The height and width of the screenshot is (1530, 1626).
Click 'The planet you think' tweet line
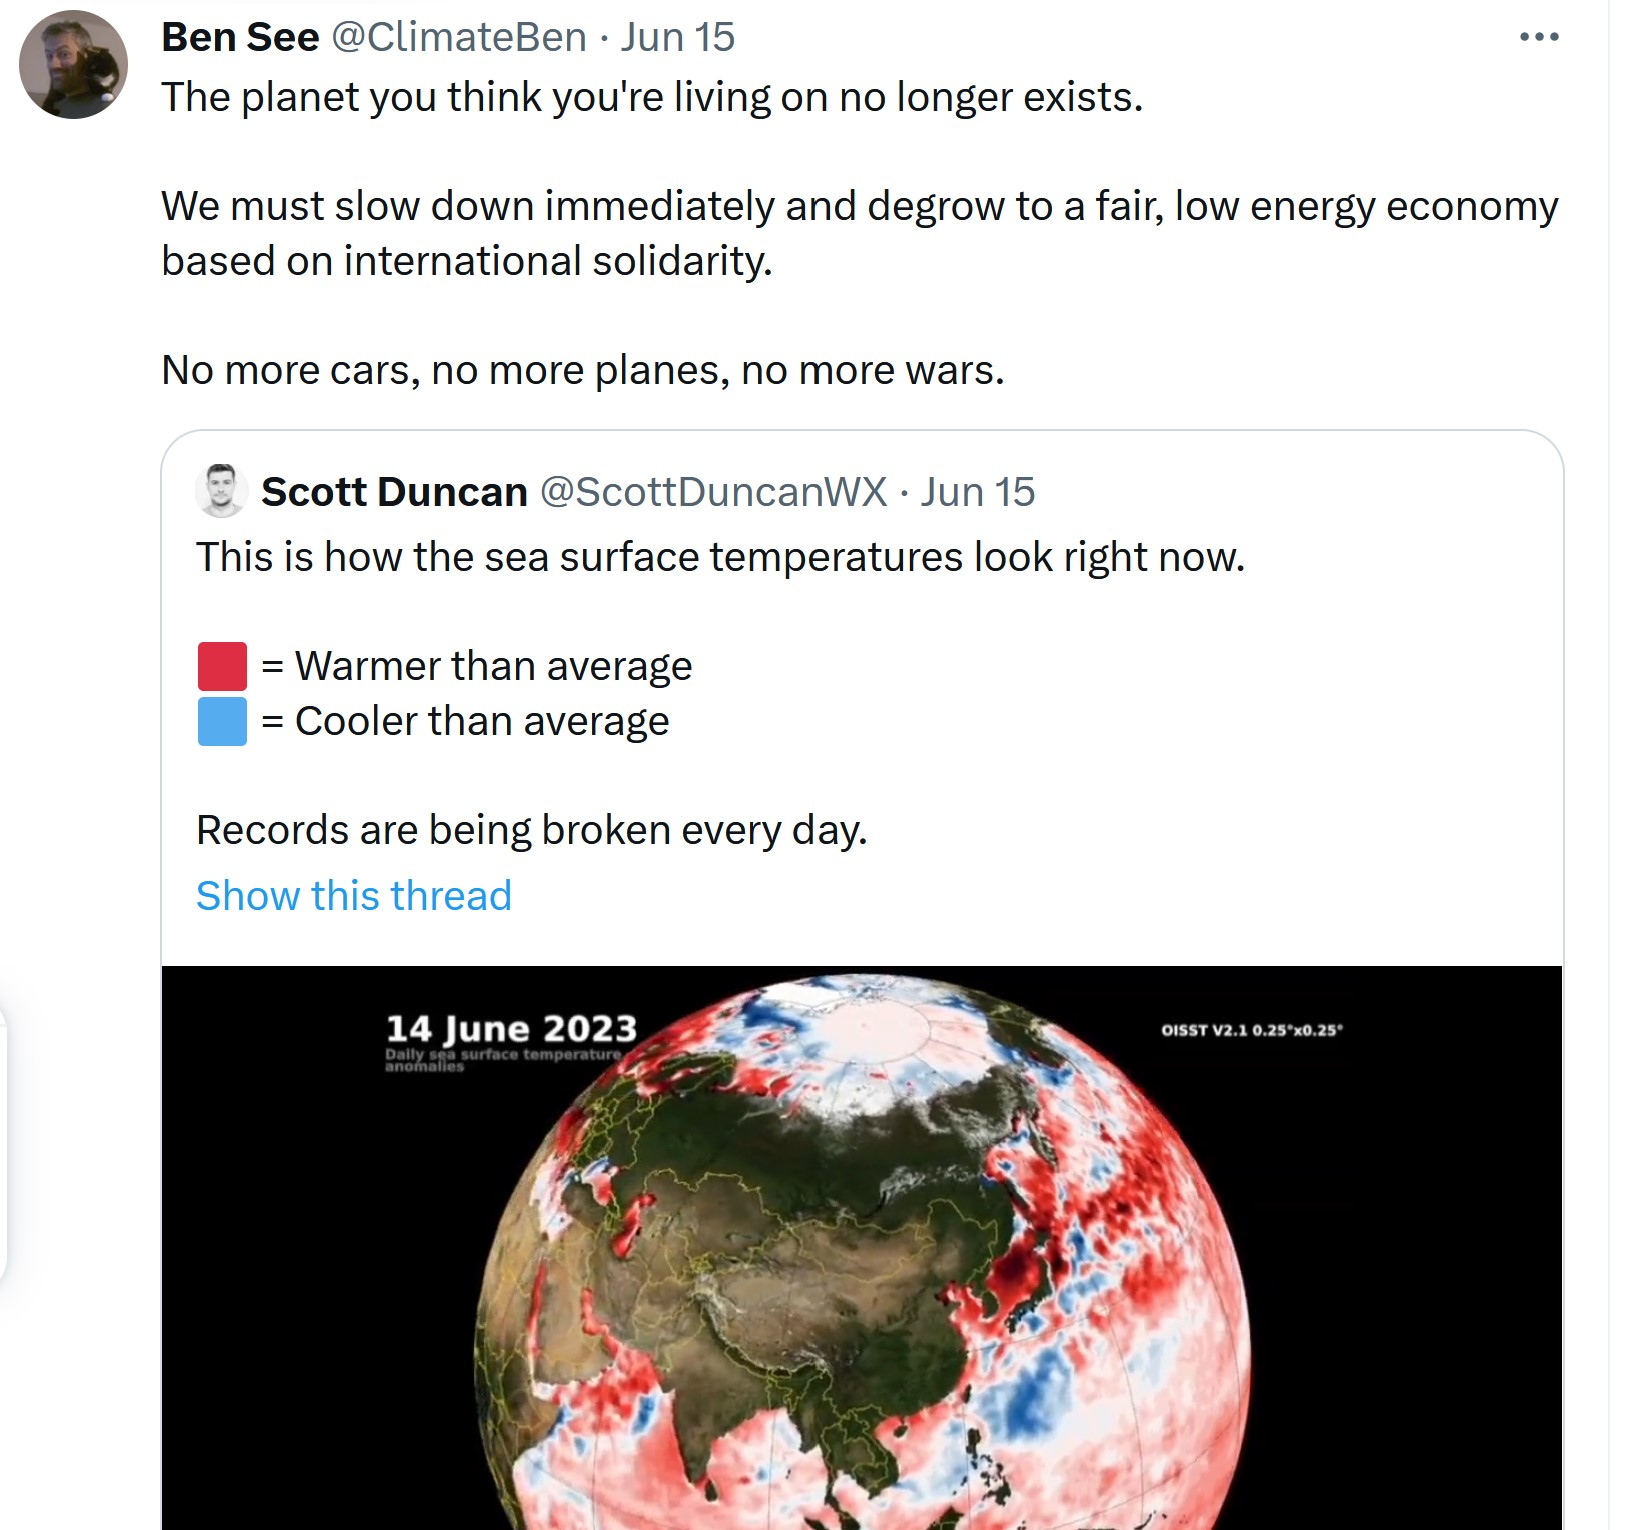coord(651,97)
